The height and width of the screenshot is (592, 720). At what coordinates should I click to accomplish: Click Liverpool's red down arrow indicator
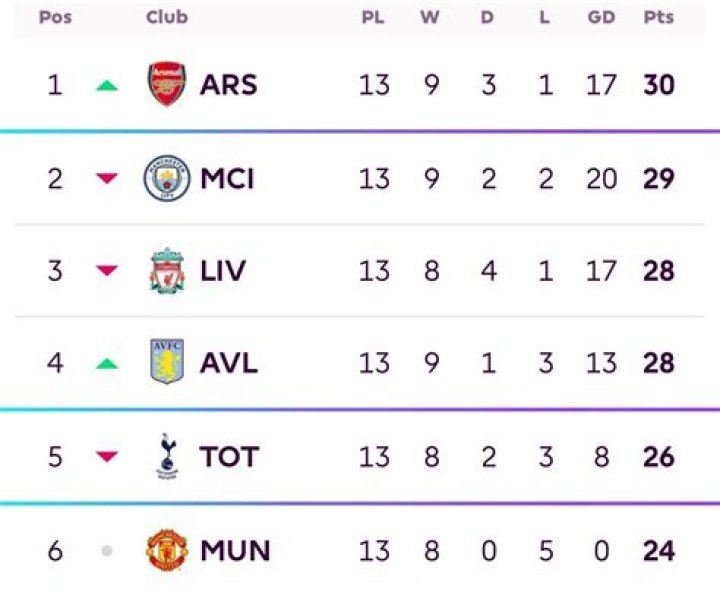(x=107, y=271)
